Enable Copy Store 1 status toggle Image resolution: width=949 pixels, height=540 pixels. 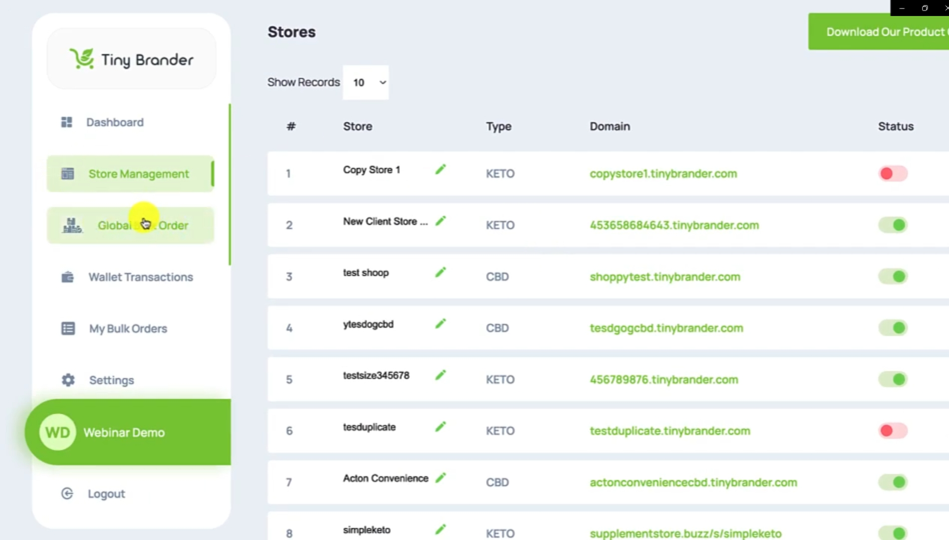pyautogui.click(x=893, y=174)
